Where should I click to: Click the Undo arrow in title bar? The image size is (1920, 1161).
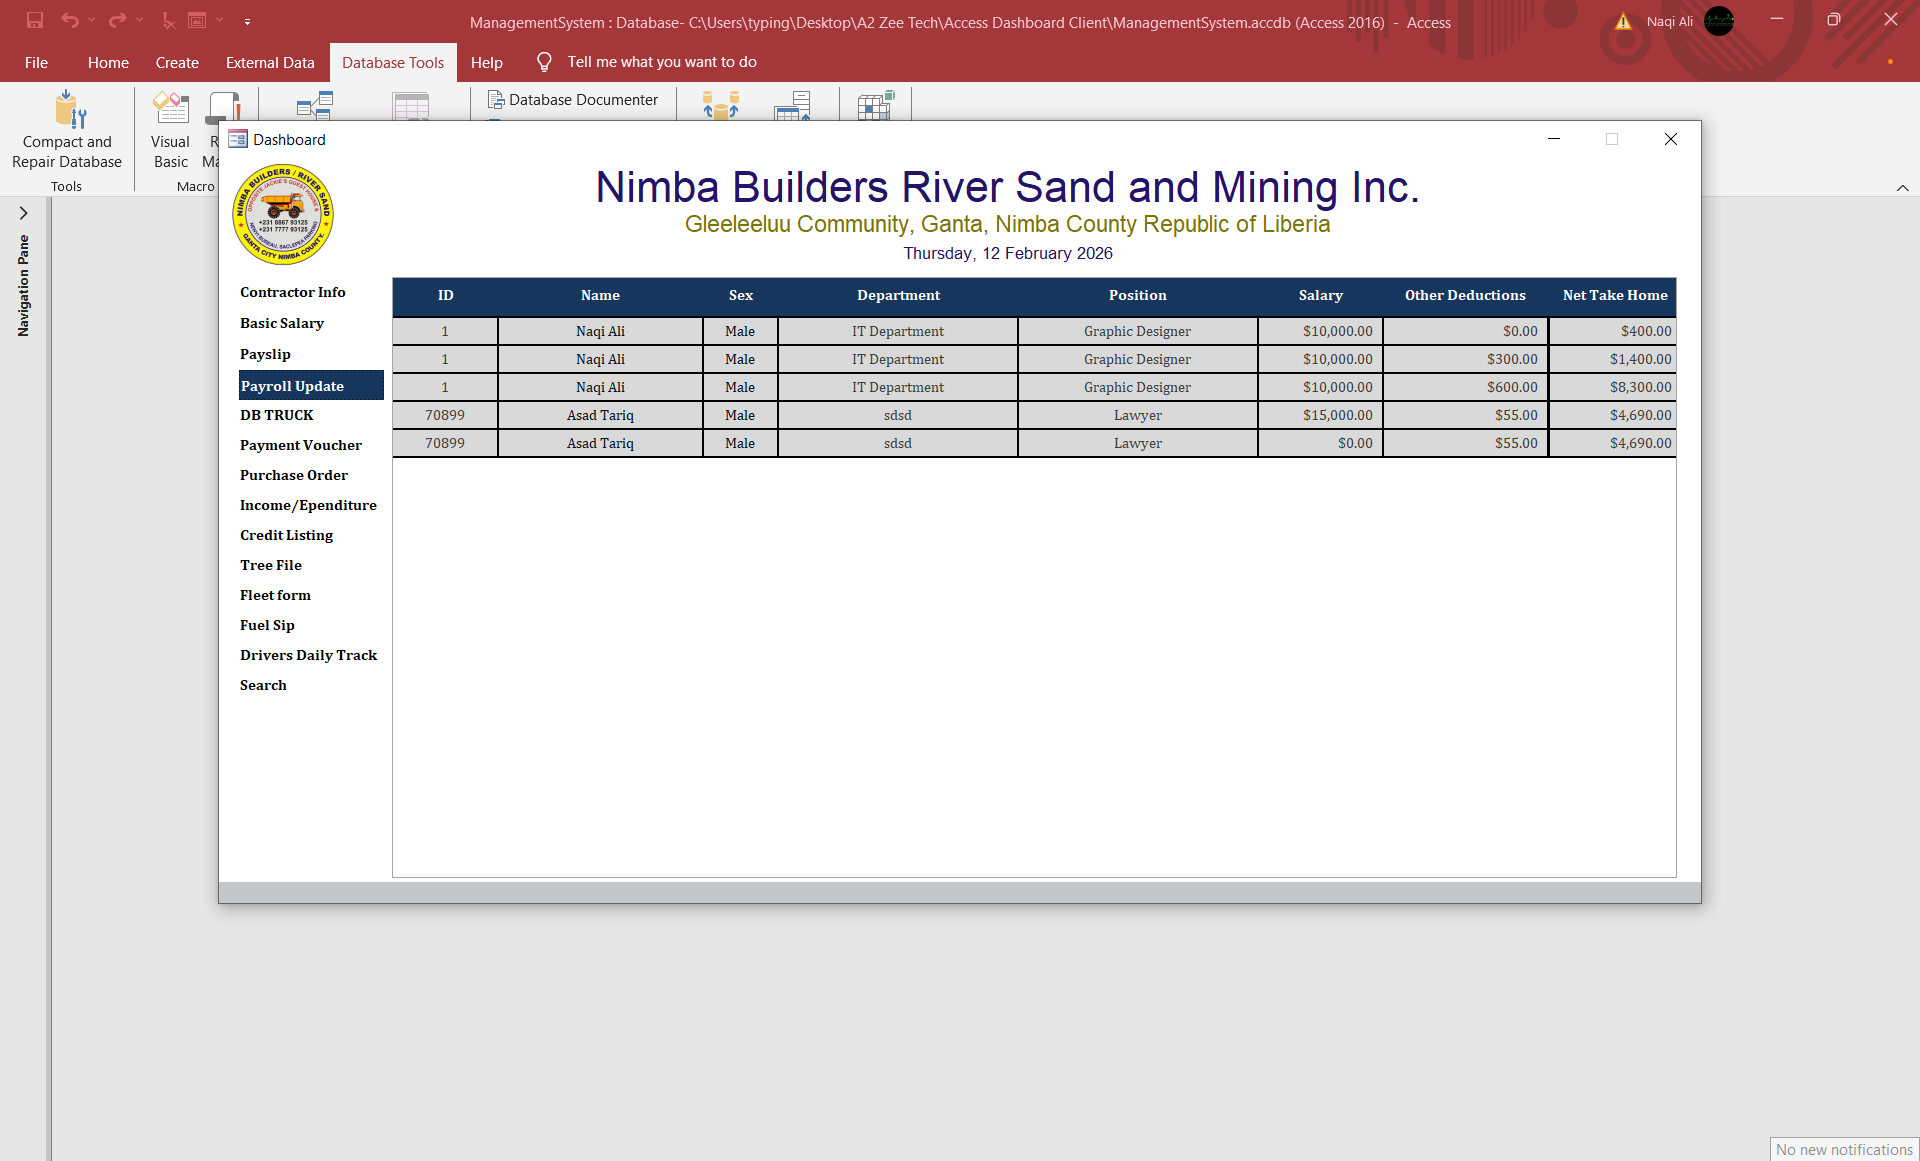70,20
